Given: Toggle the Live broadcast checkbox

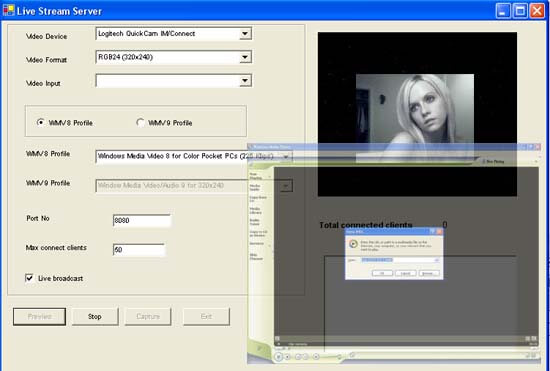Looking at the screenshot, I should point(29,278).
